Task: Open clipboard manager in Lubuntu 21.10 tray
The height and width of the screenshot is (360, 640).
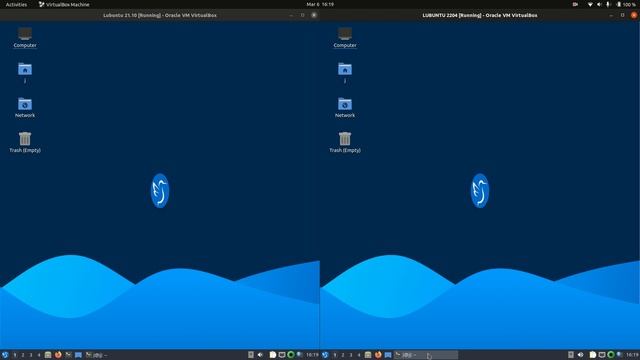Action: pos(273,355)
